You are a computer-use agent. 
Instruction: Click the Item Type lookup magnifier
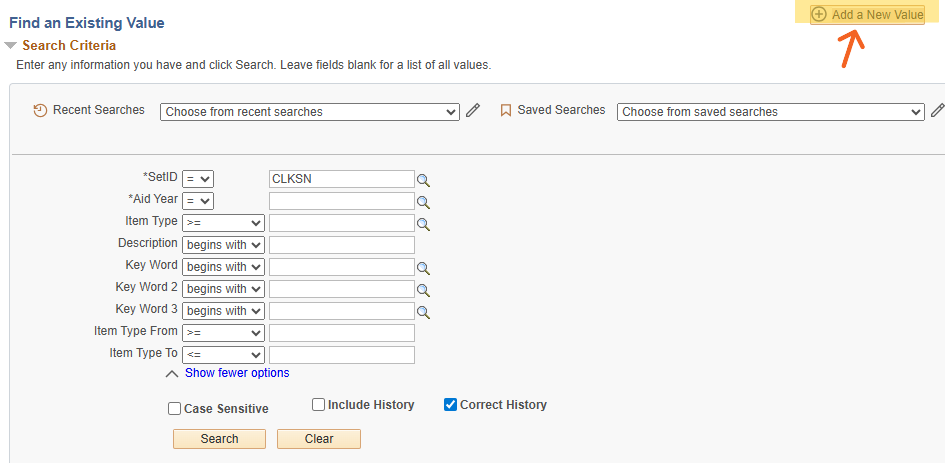423,224
